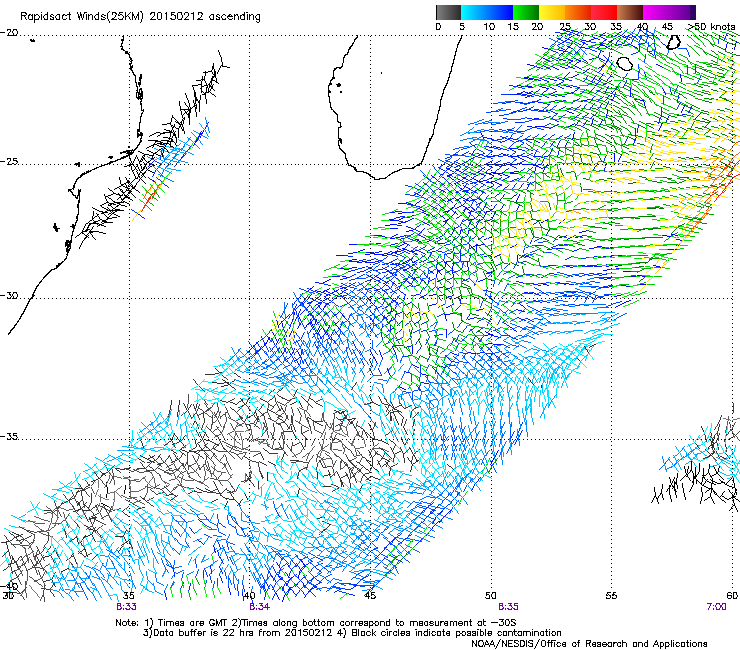Click the '35' longitude axis label
740x650 pixels.
tap(129, 596)
